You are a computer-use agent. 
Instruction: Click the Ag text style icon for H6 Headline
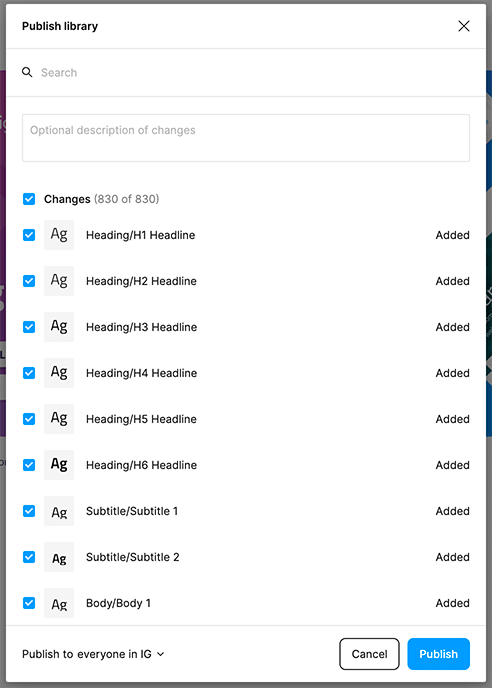[x=59, y=465]
